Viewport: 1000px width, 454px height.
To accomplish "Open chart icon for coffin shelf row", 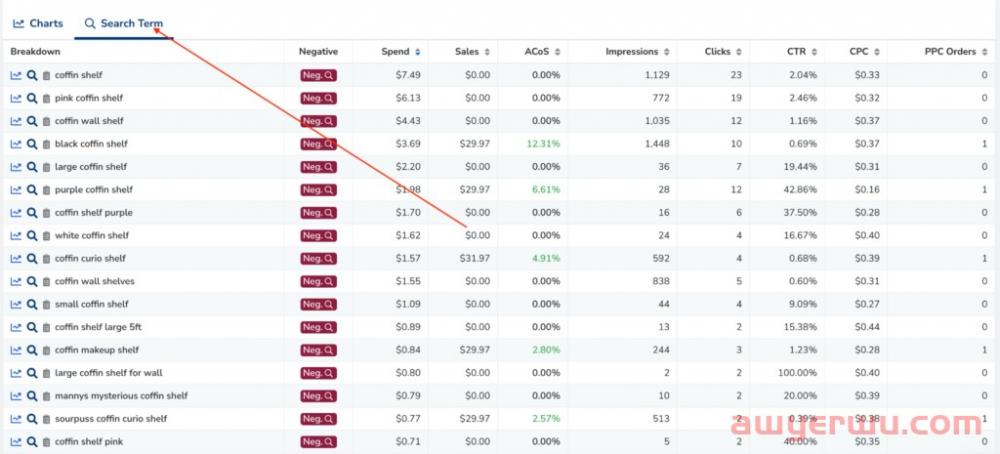I will point(16,75).
